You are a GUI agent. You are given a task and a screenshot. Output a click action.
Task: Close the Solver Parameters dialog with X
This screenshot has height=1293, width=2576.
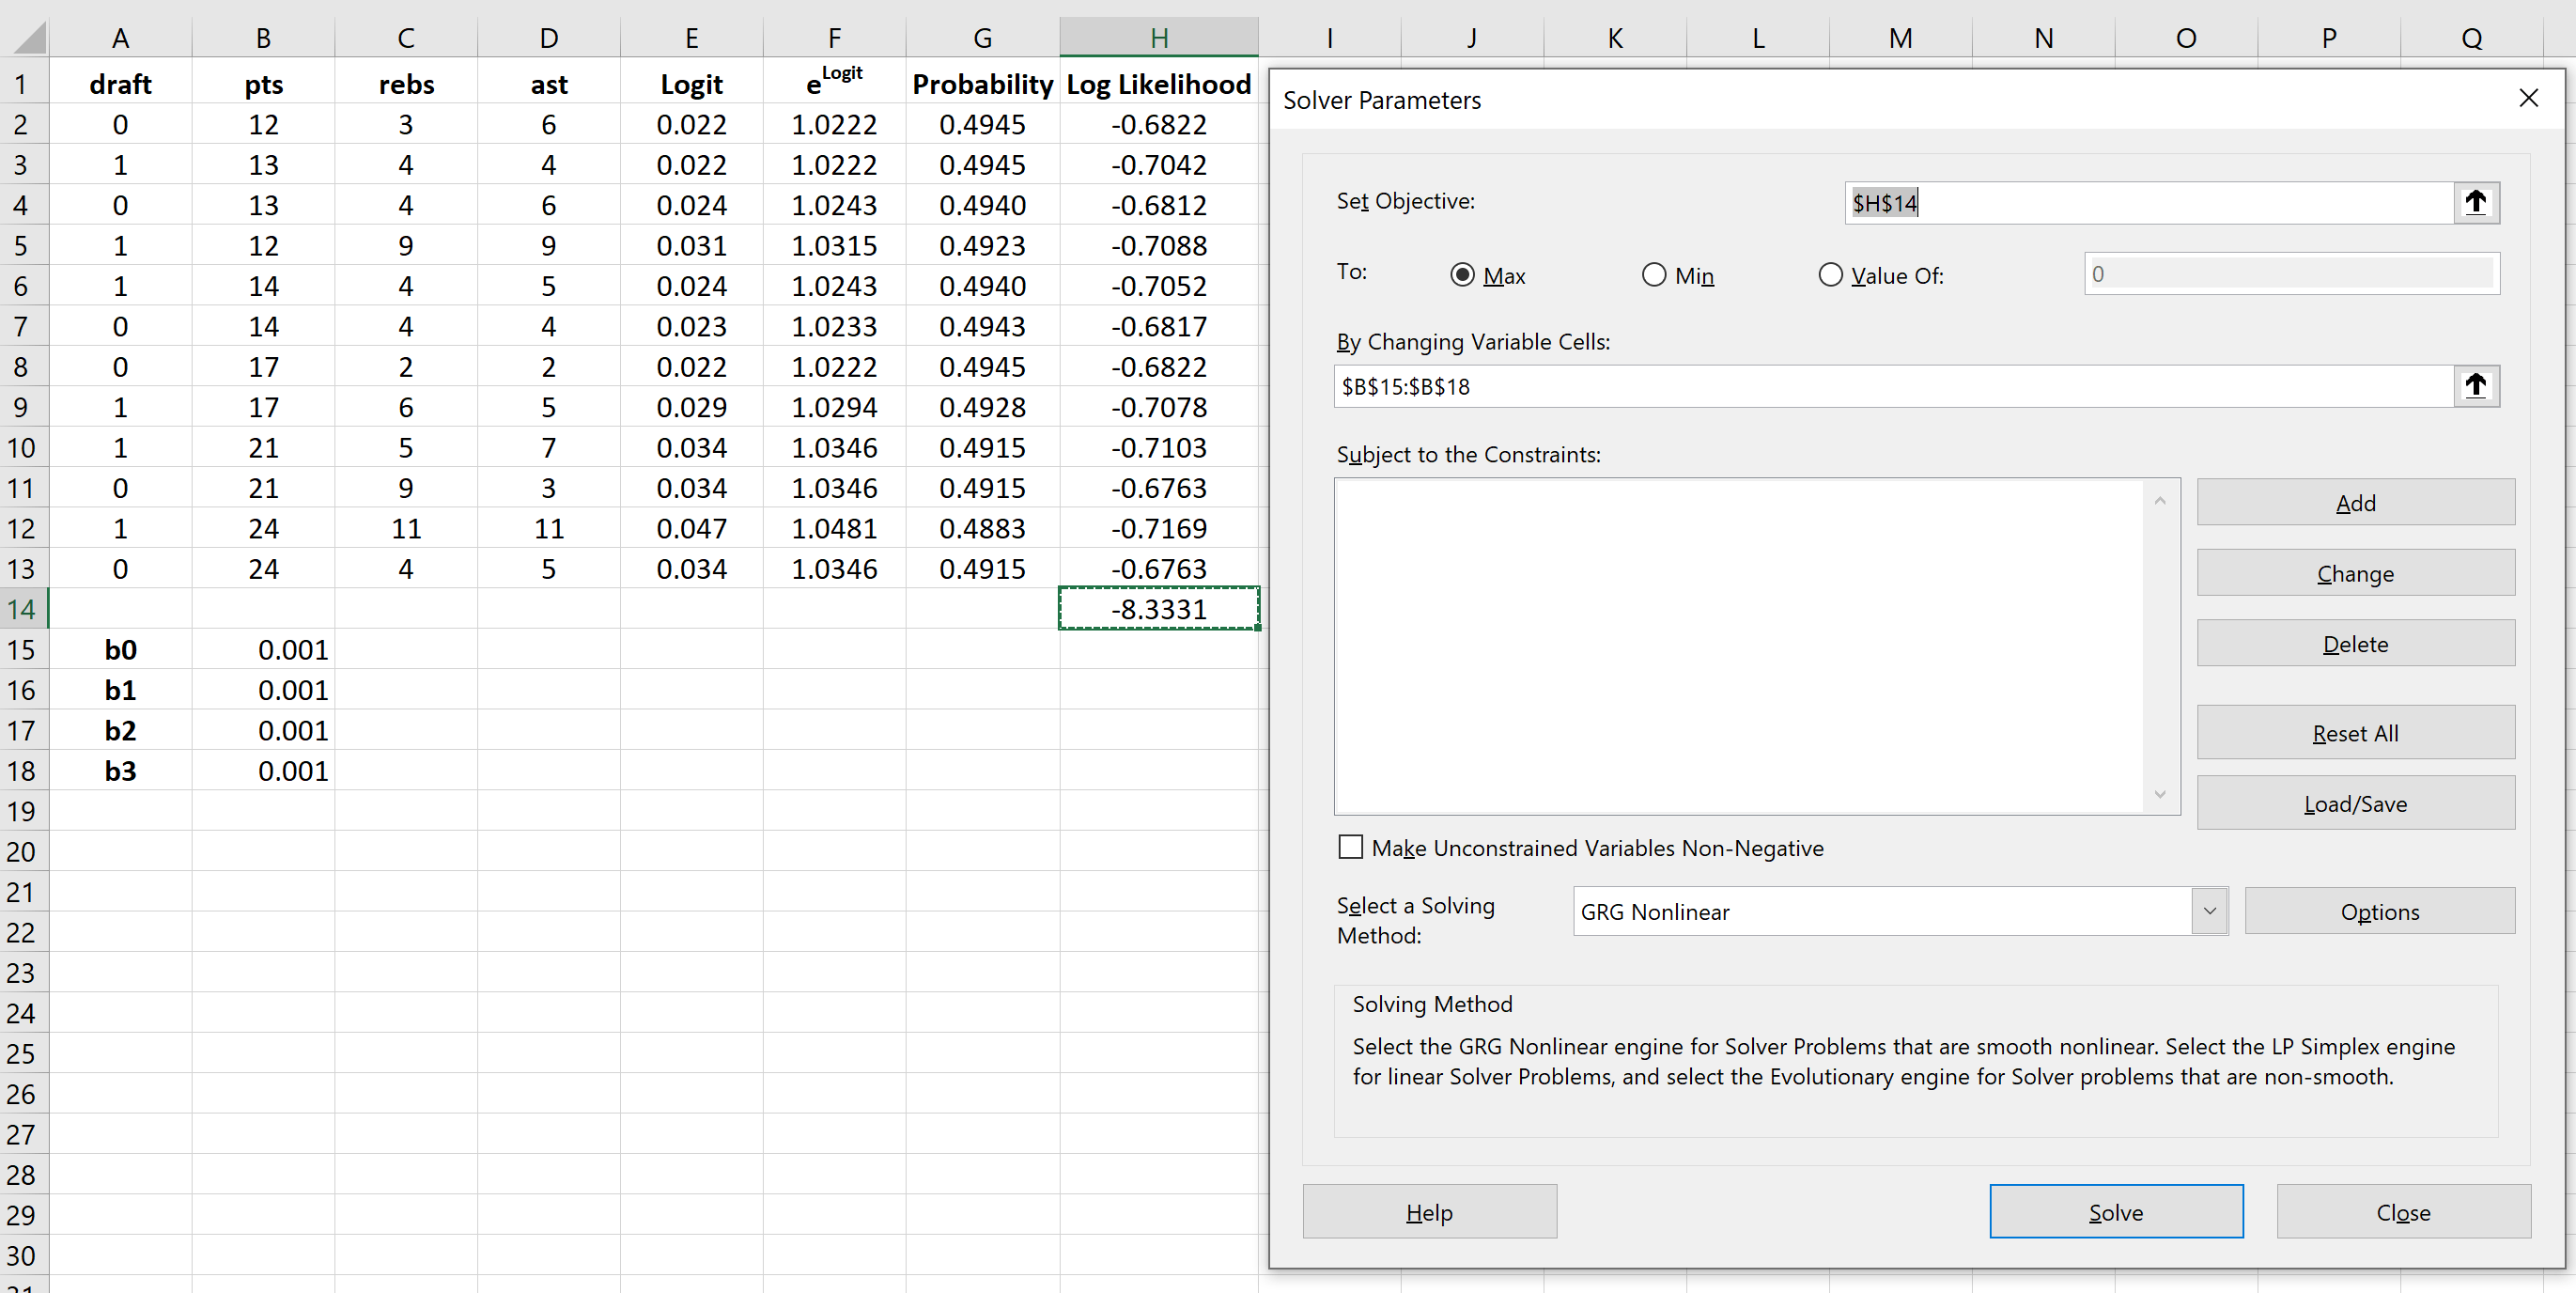pos(2528,98)
